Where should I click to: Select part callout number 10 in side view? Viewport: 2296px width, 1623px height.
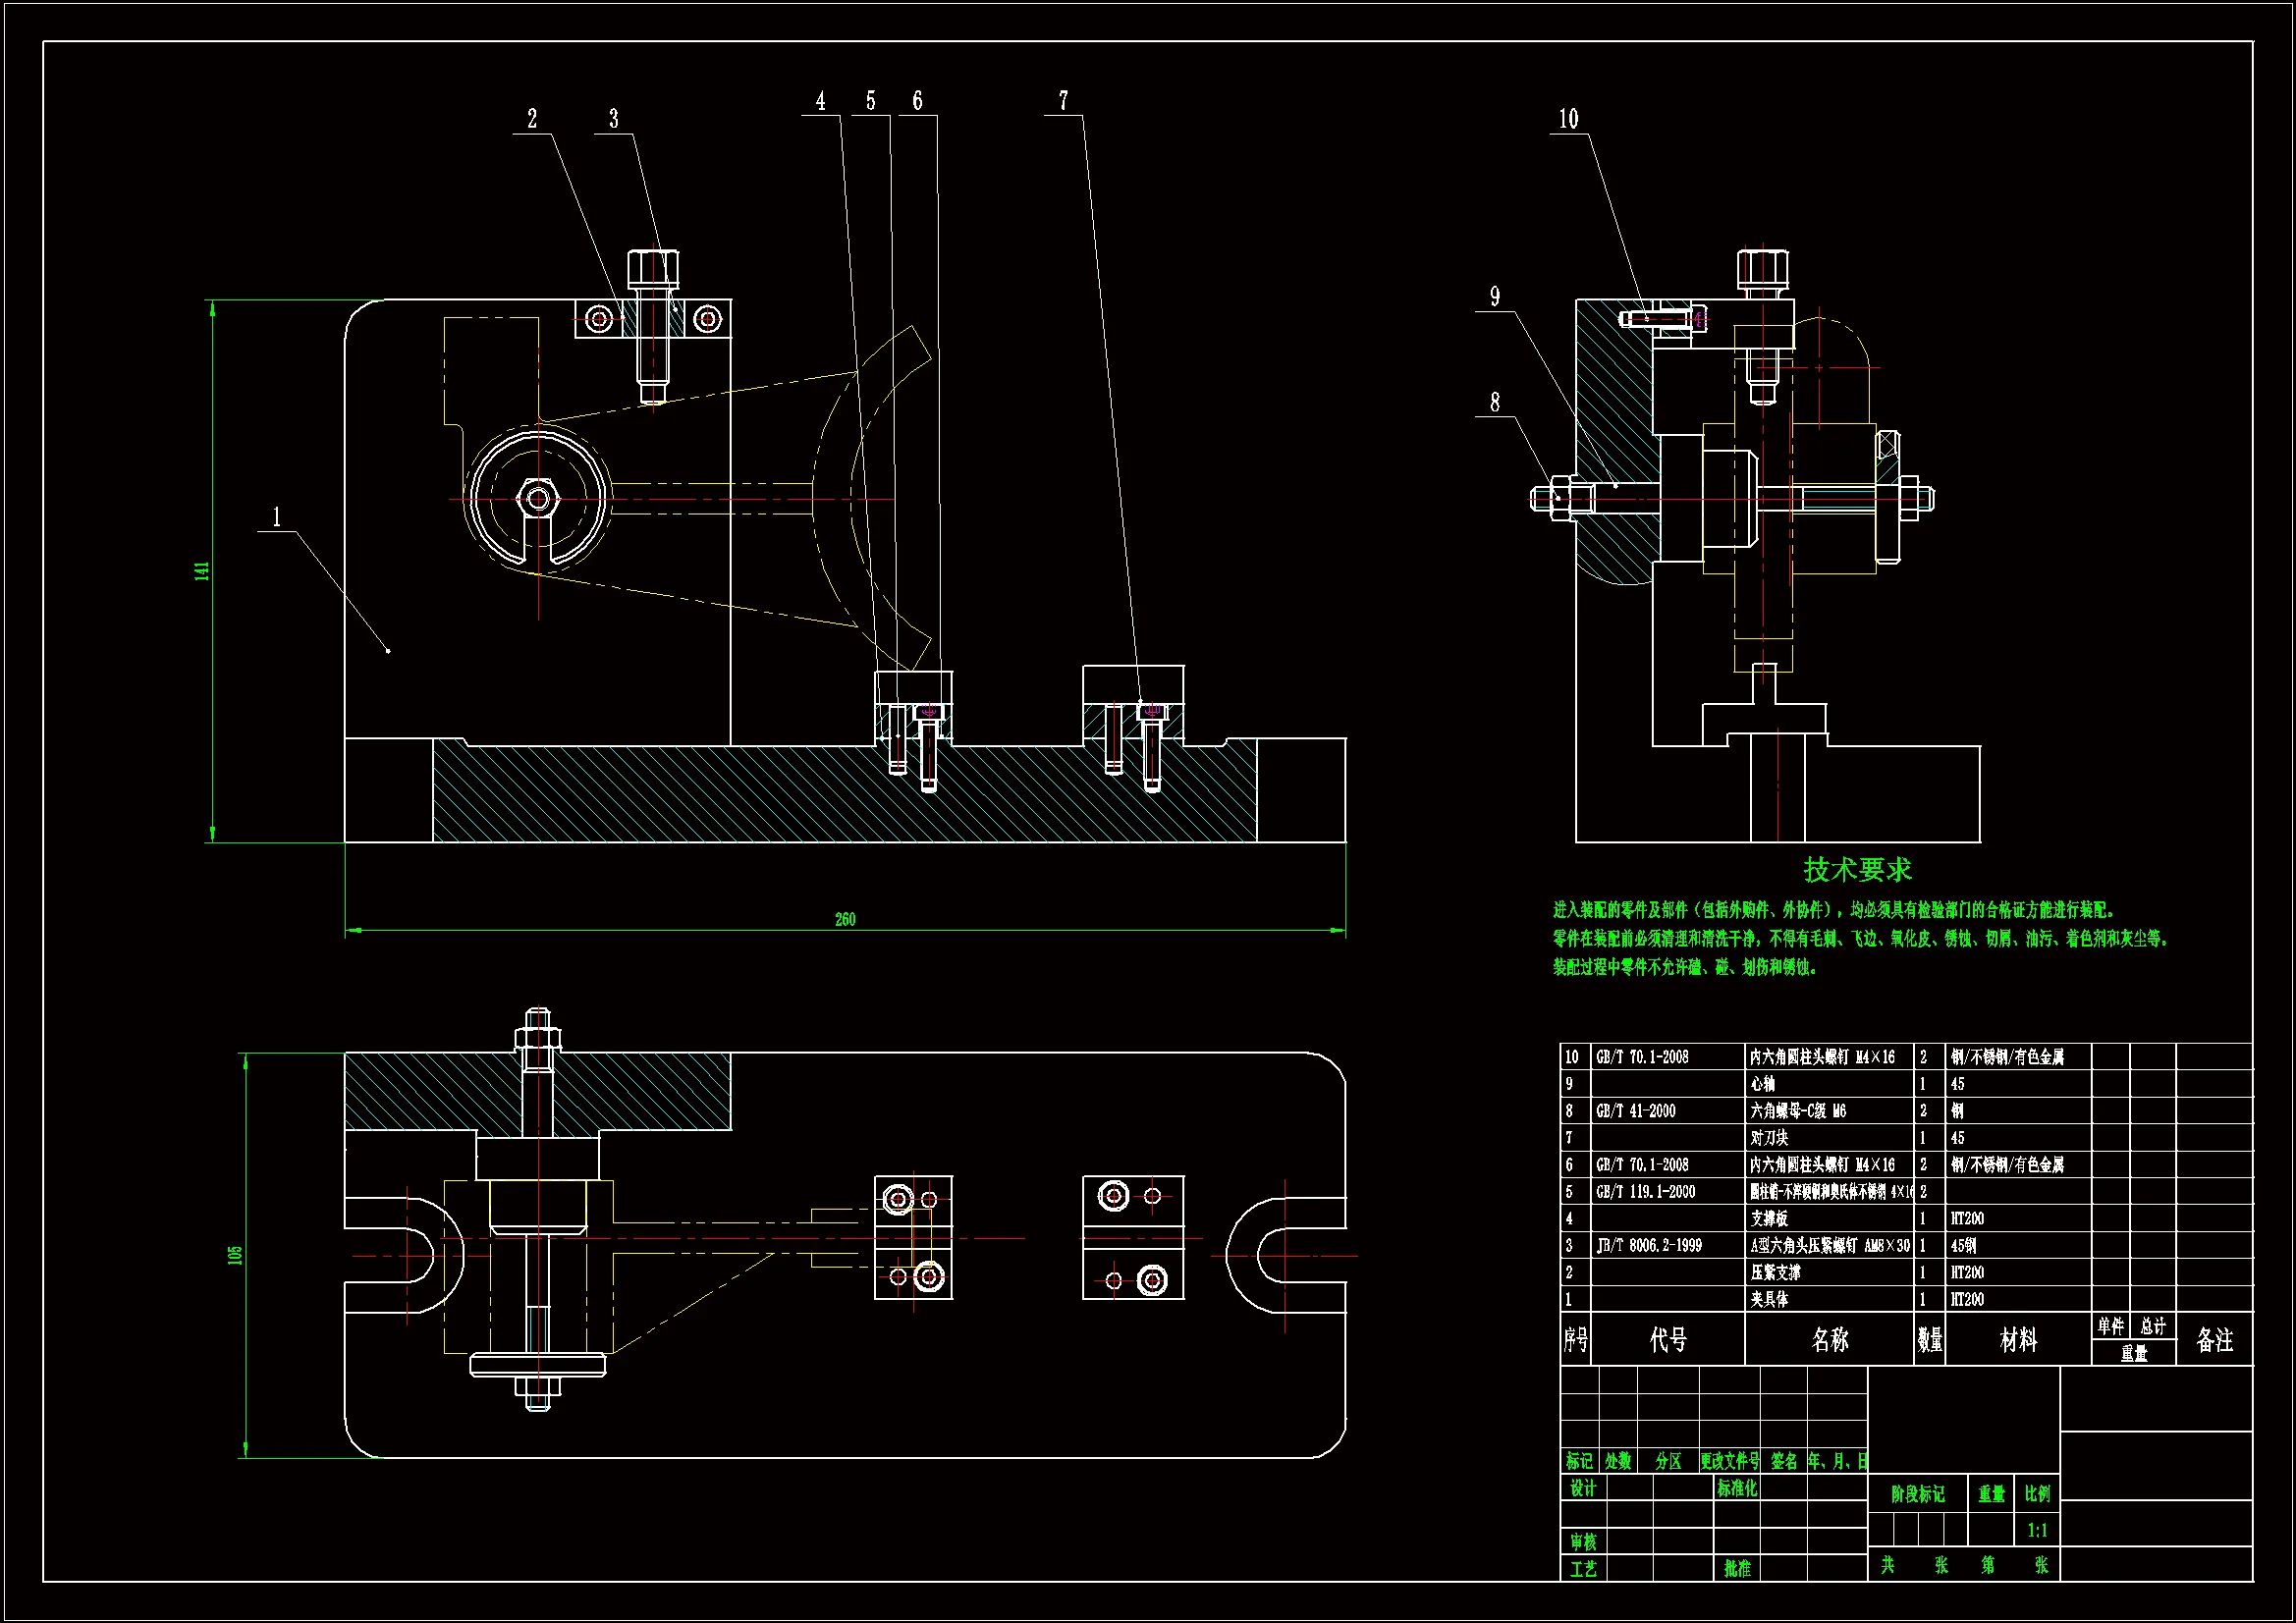tap(1568, 119)
